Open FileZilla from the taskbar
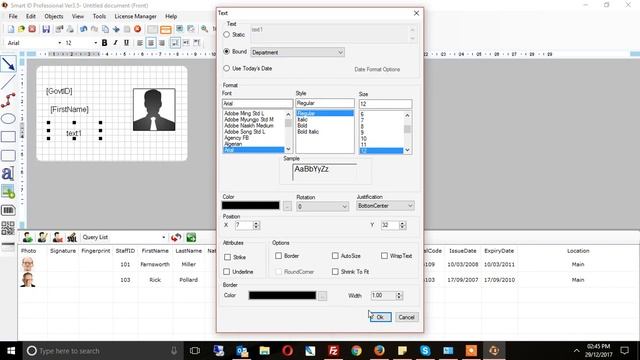Screen dimensions: 640x360 pos(333,351)
